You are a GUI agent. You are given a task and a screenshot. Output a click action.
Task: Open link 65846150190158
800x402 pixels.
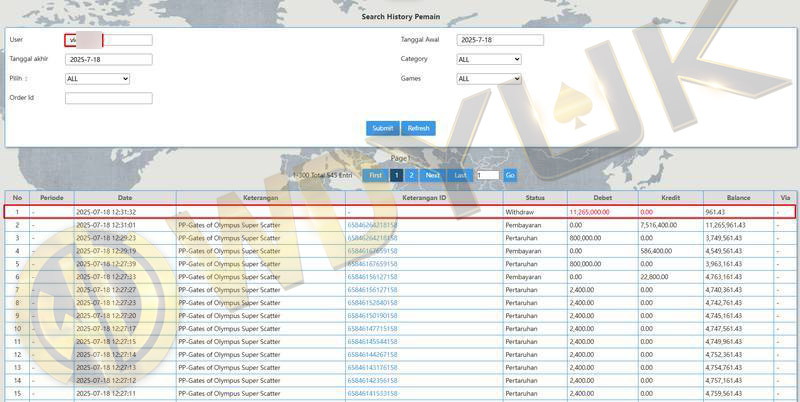[372, 316]
